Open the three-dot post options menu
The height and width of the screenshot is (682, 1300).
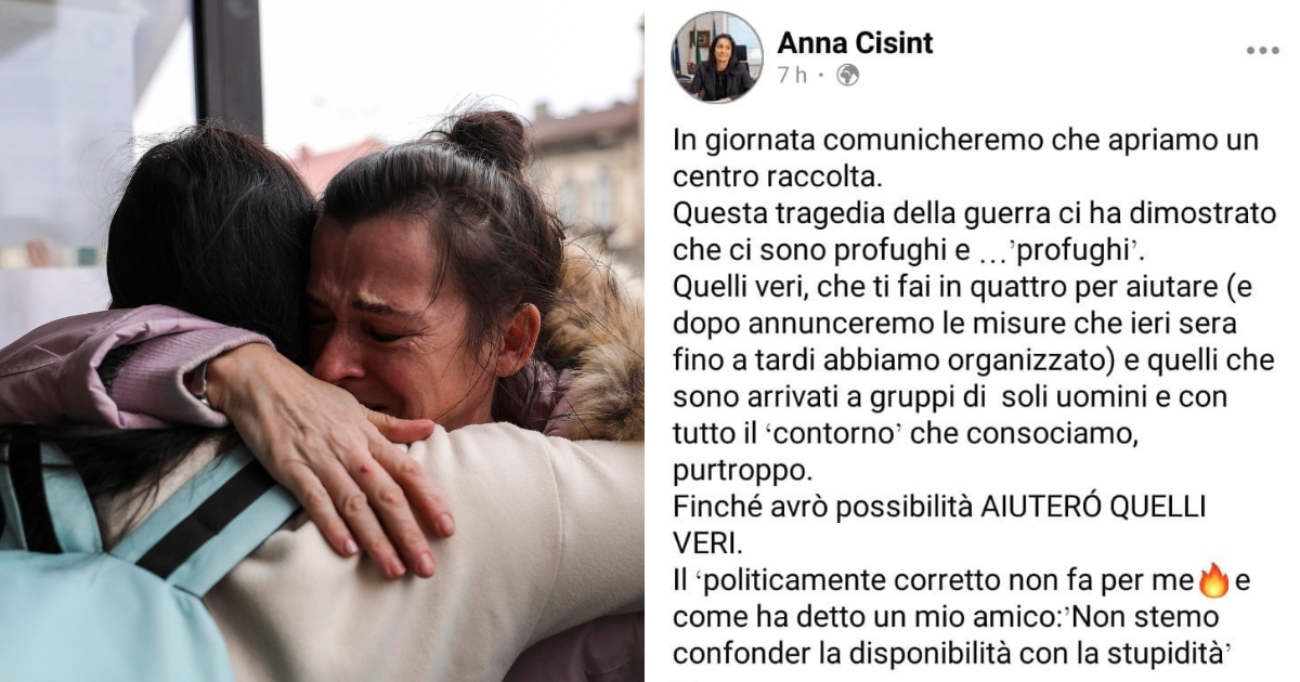1262,51
